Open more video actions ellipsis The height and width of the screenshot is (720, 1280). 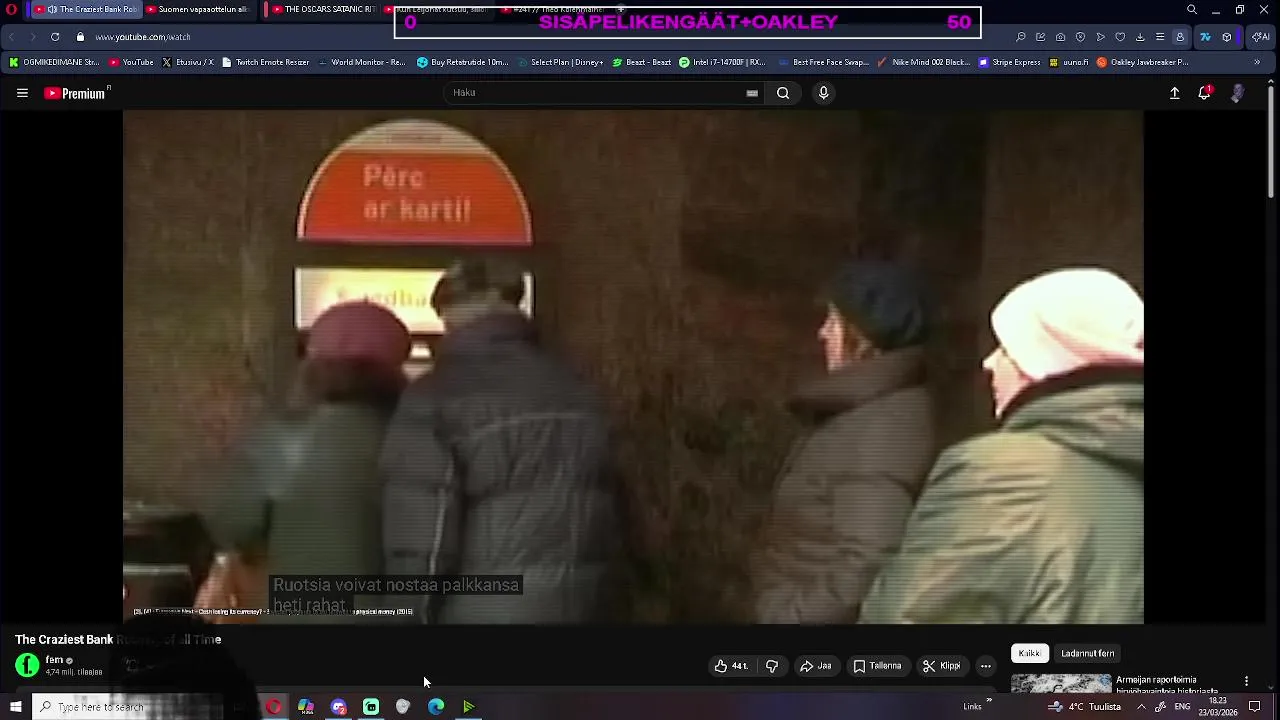(985, 666)
